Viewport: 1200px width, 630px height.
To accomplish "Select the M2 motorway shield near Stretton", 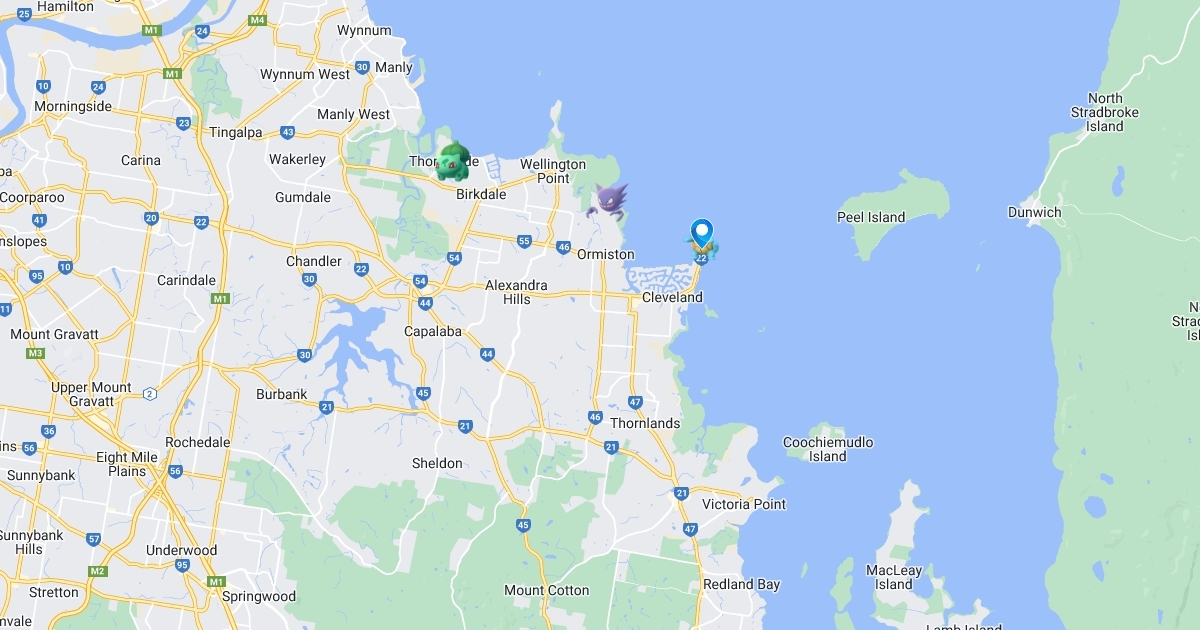I will click(x=97, y=571).
